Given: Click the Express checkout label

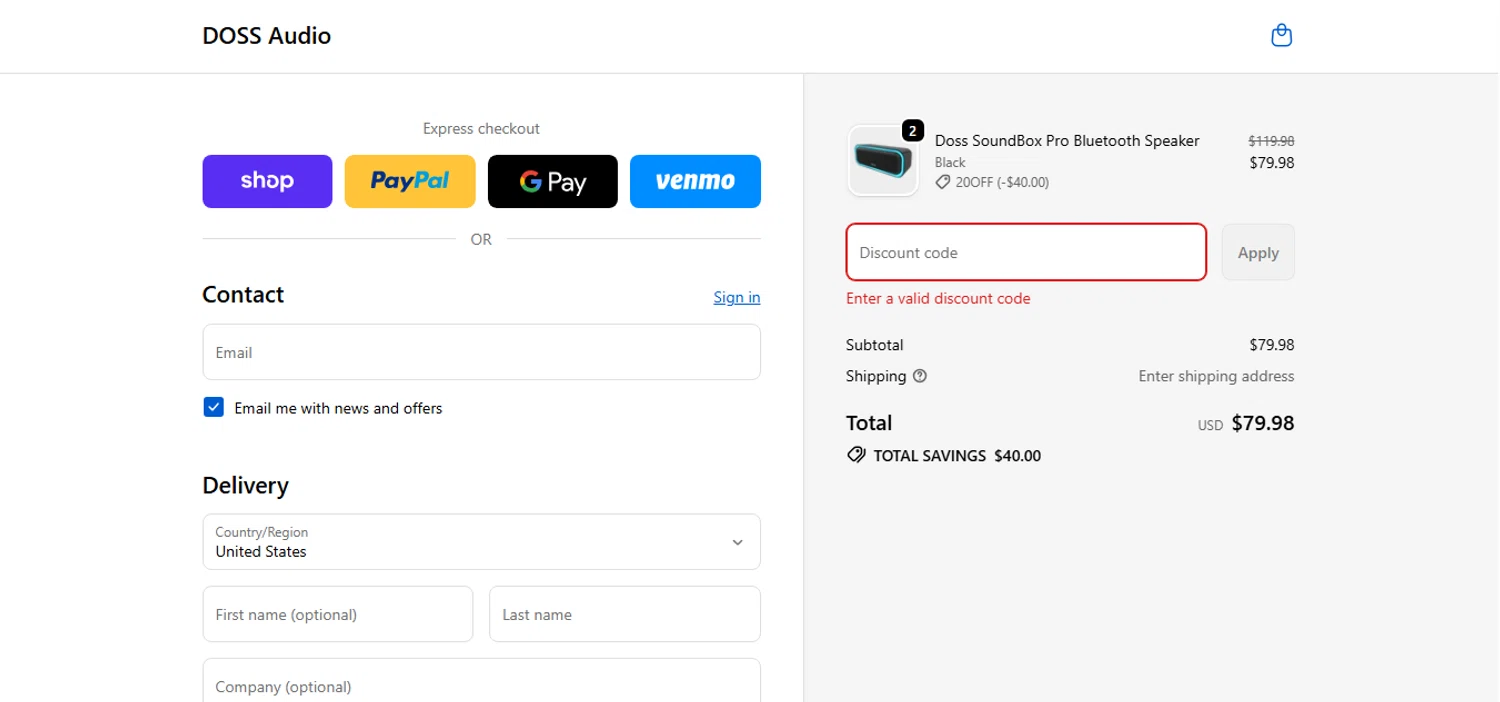Looking at the screenshot, I should click(481, 128).
